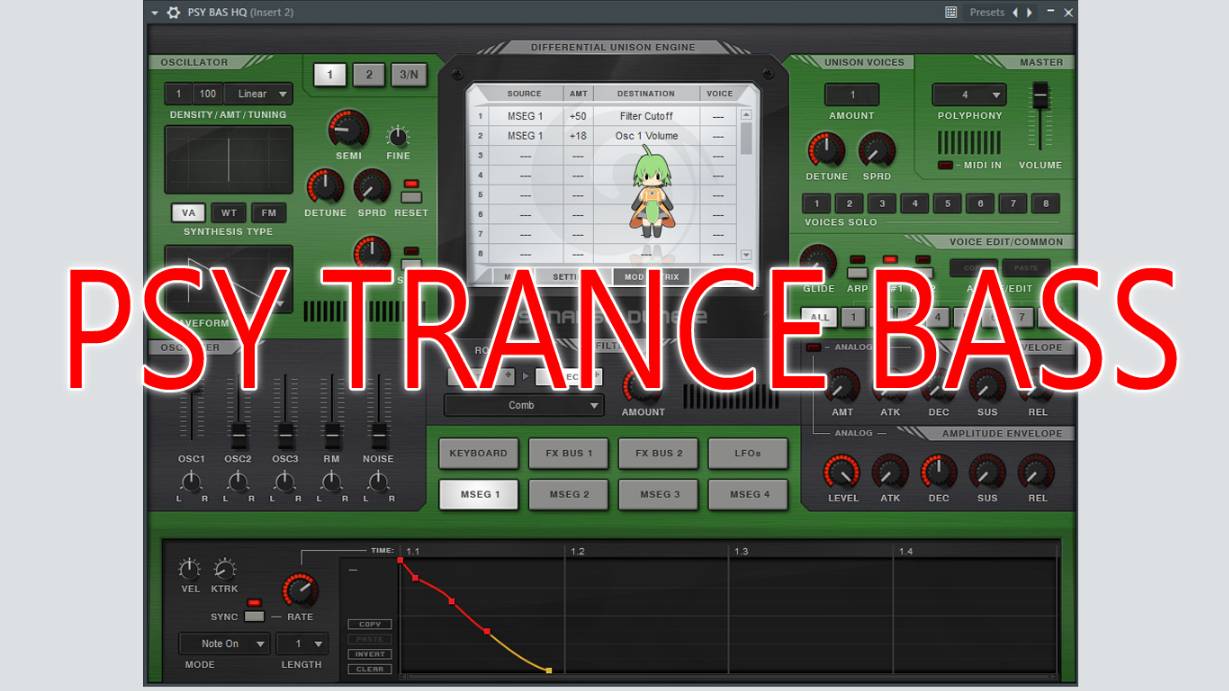Viewport: 1229px width, 691px height.
Task: Click the density/tuning display graph
Action: click(x=229, y=159)
